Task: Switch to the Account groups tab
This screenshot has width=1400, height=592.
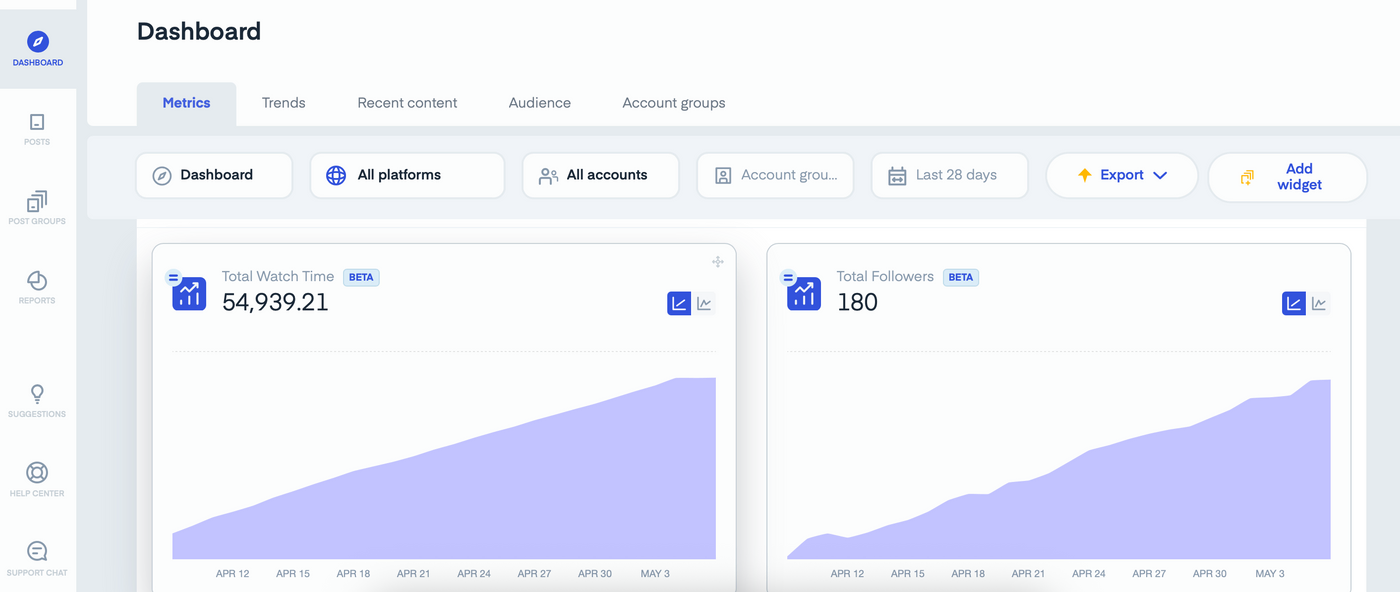Action: click(x=674, y=103)
